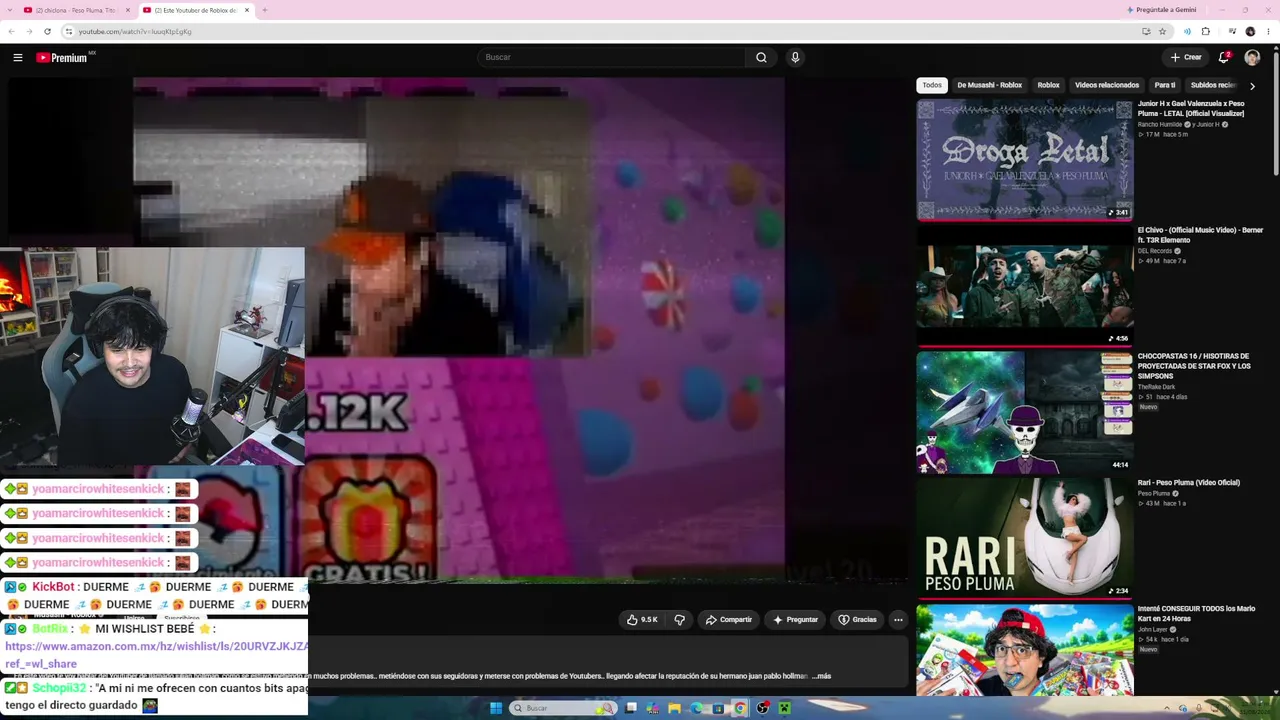Open 'CHOCOPASTAS 16' video title
The image size is (1280, 720).
point(1194,366)
